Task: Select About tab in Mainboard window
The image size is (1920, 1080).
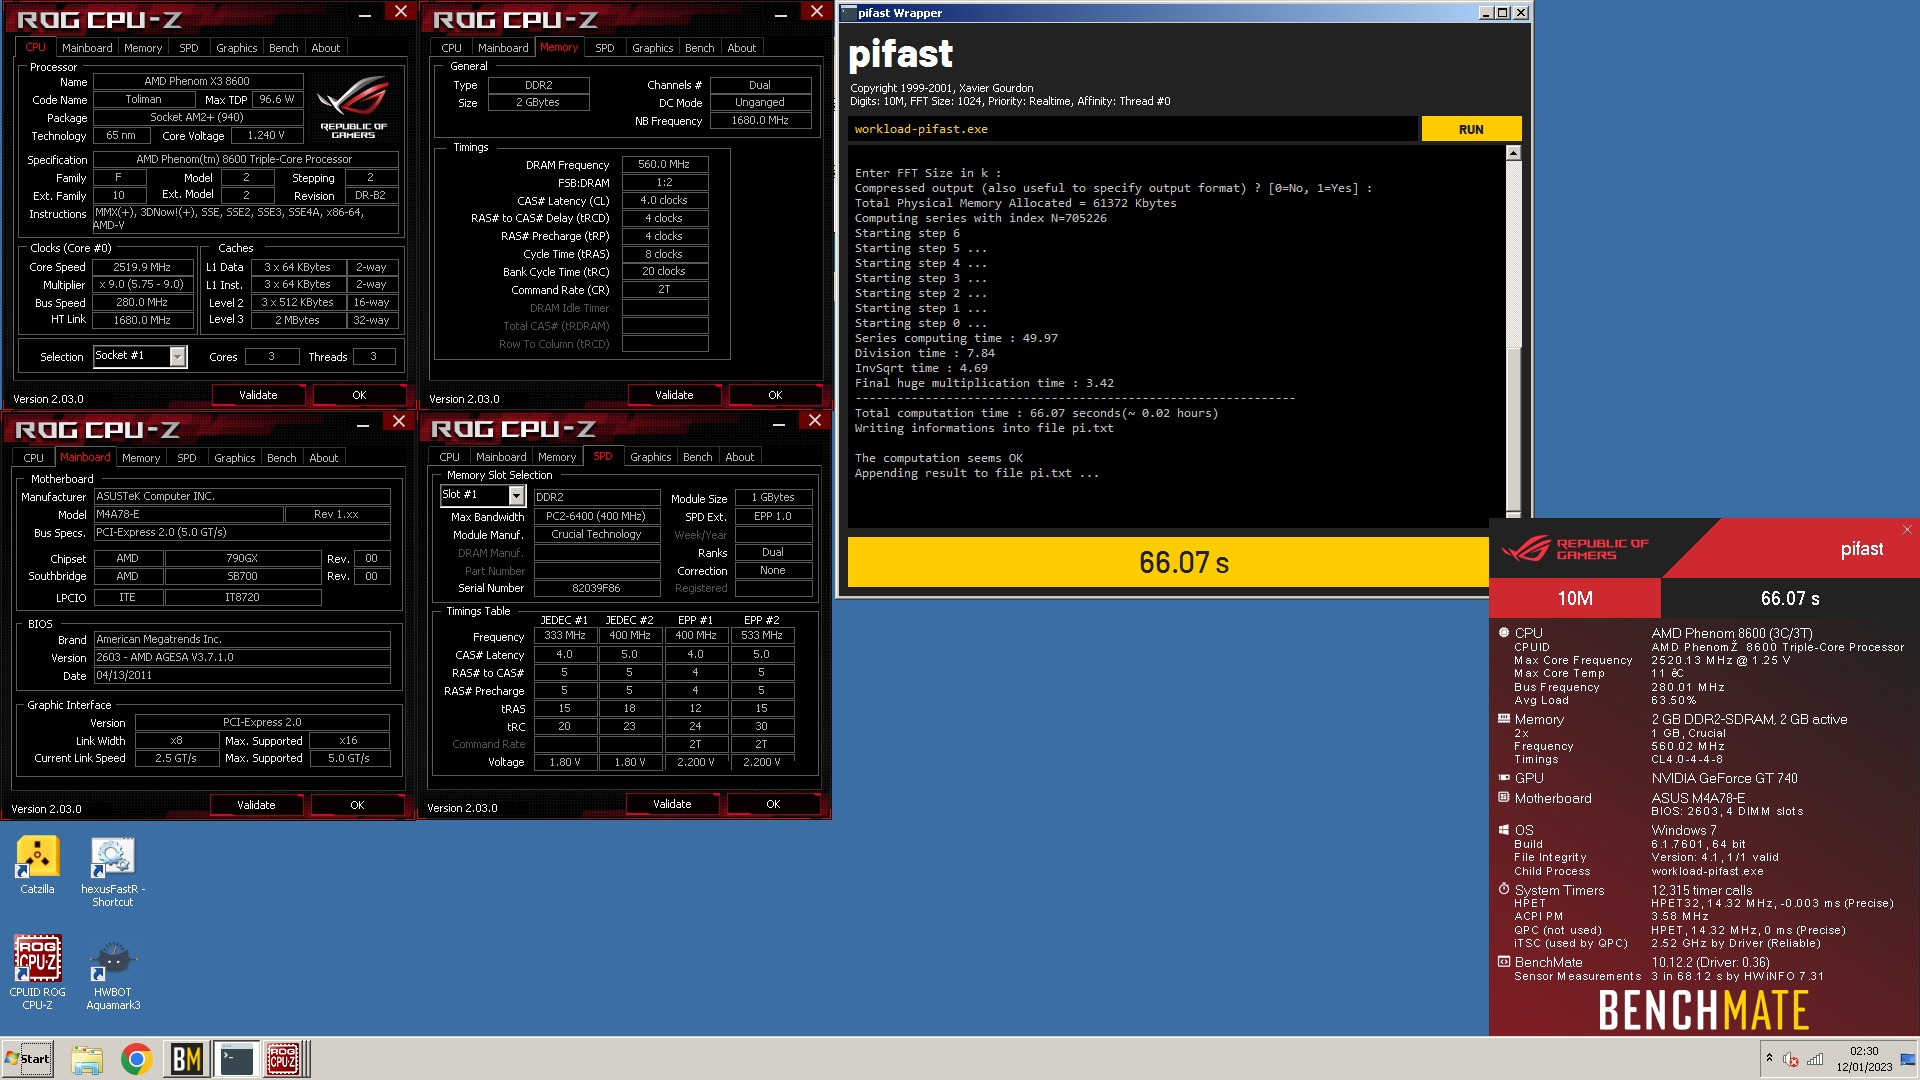Action: (x=324, y=458)
